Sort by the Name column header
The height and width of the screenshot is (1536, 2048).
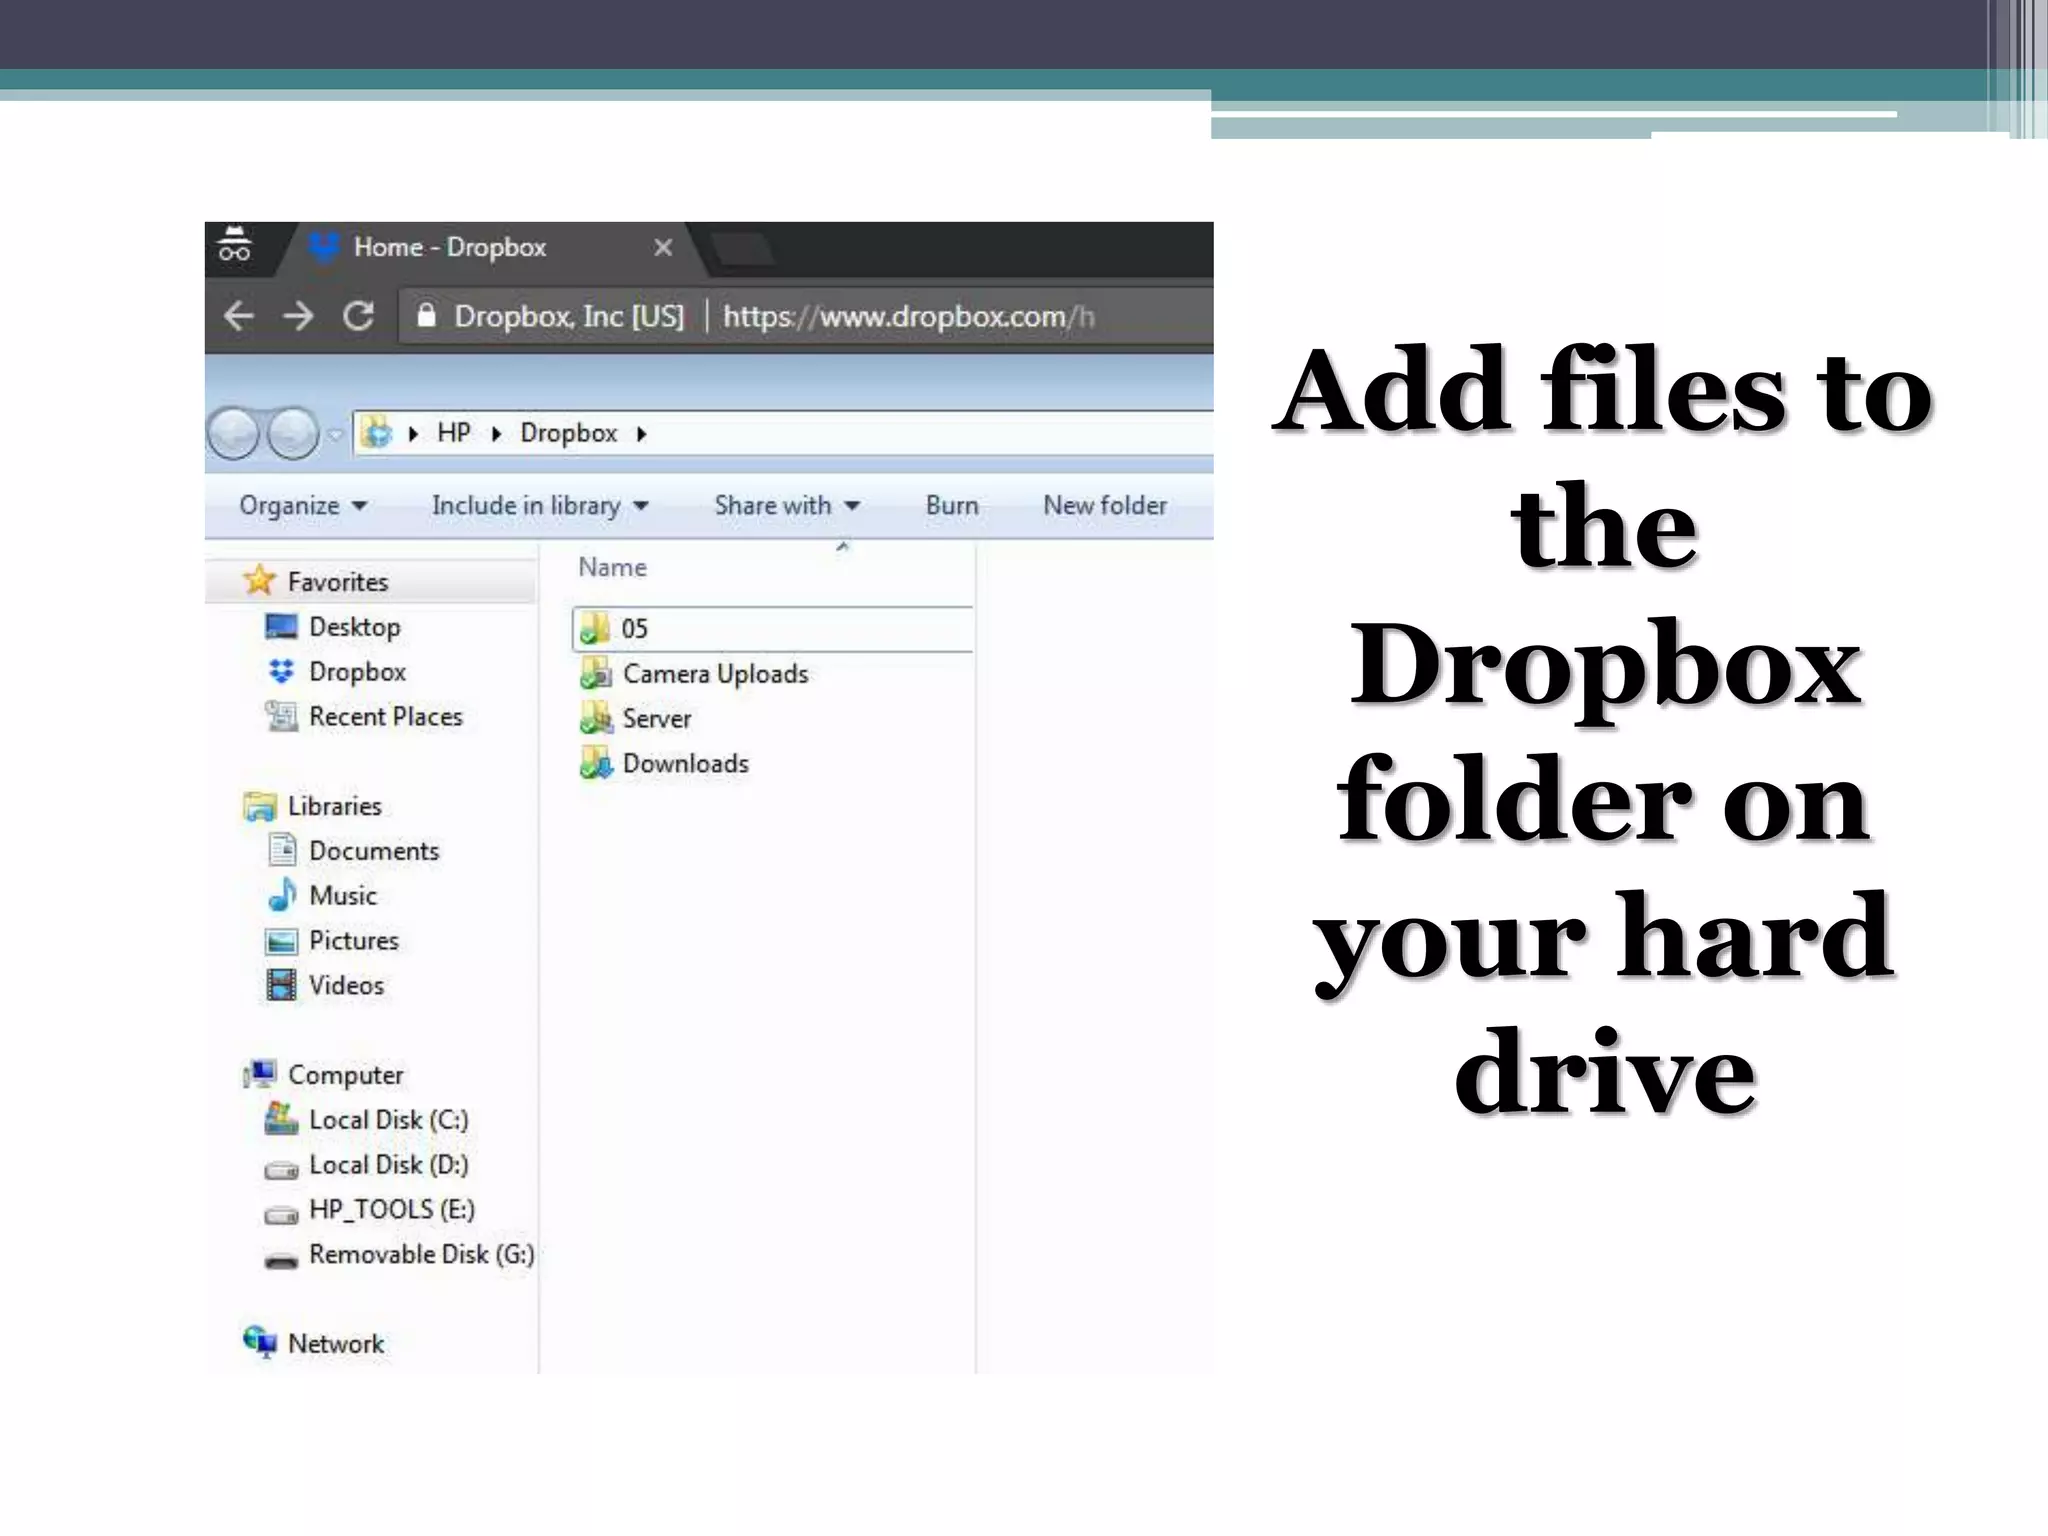612,567
